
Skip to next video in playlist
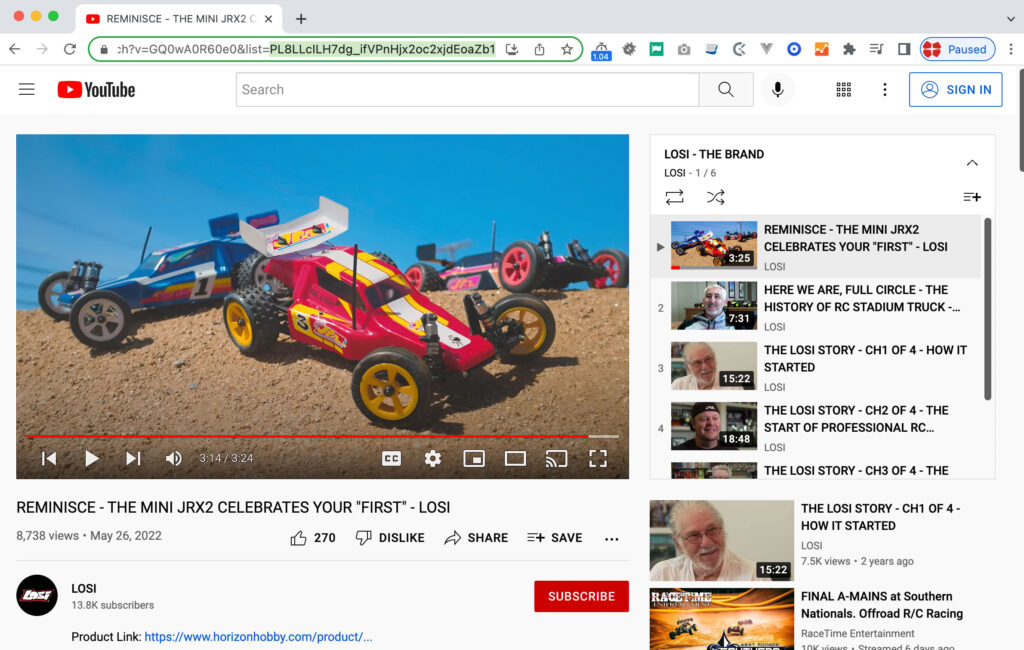click(133, 459)
